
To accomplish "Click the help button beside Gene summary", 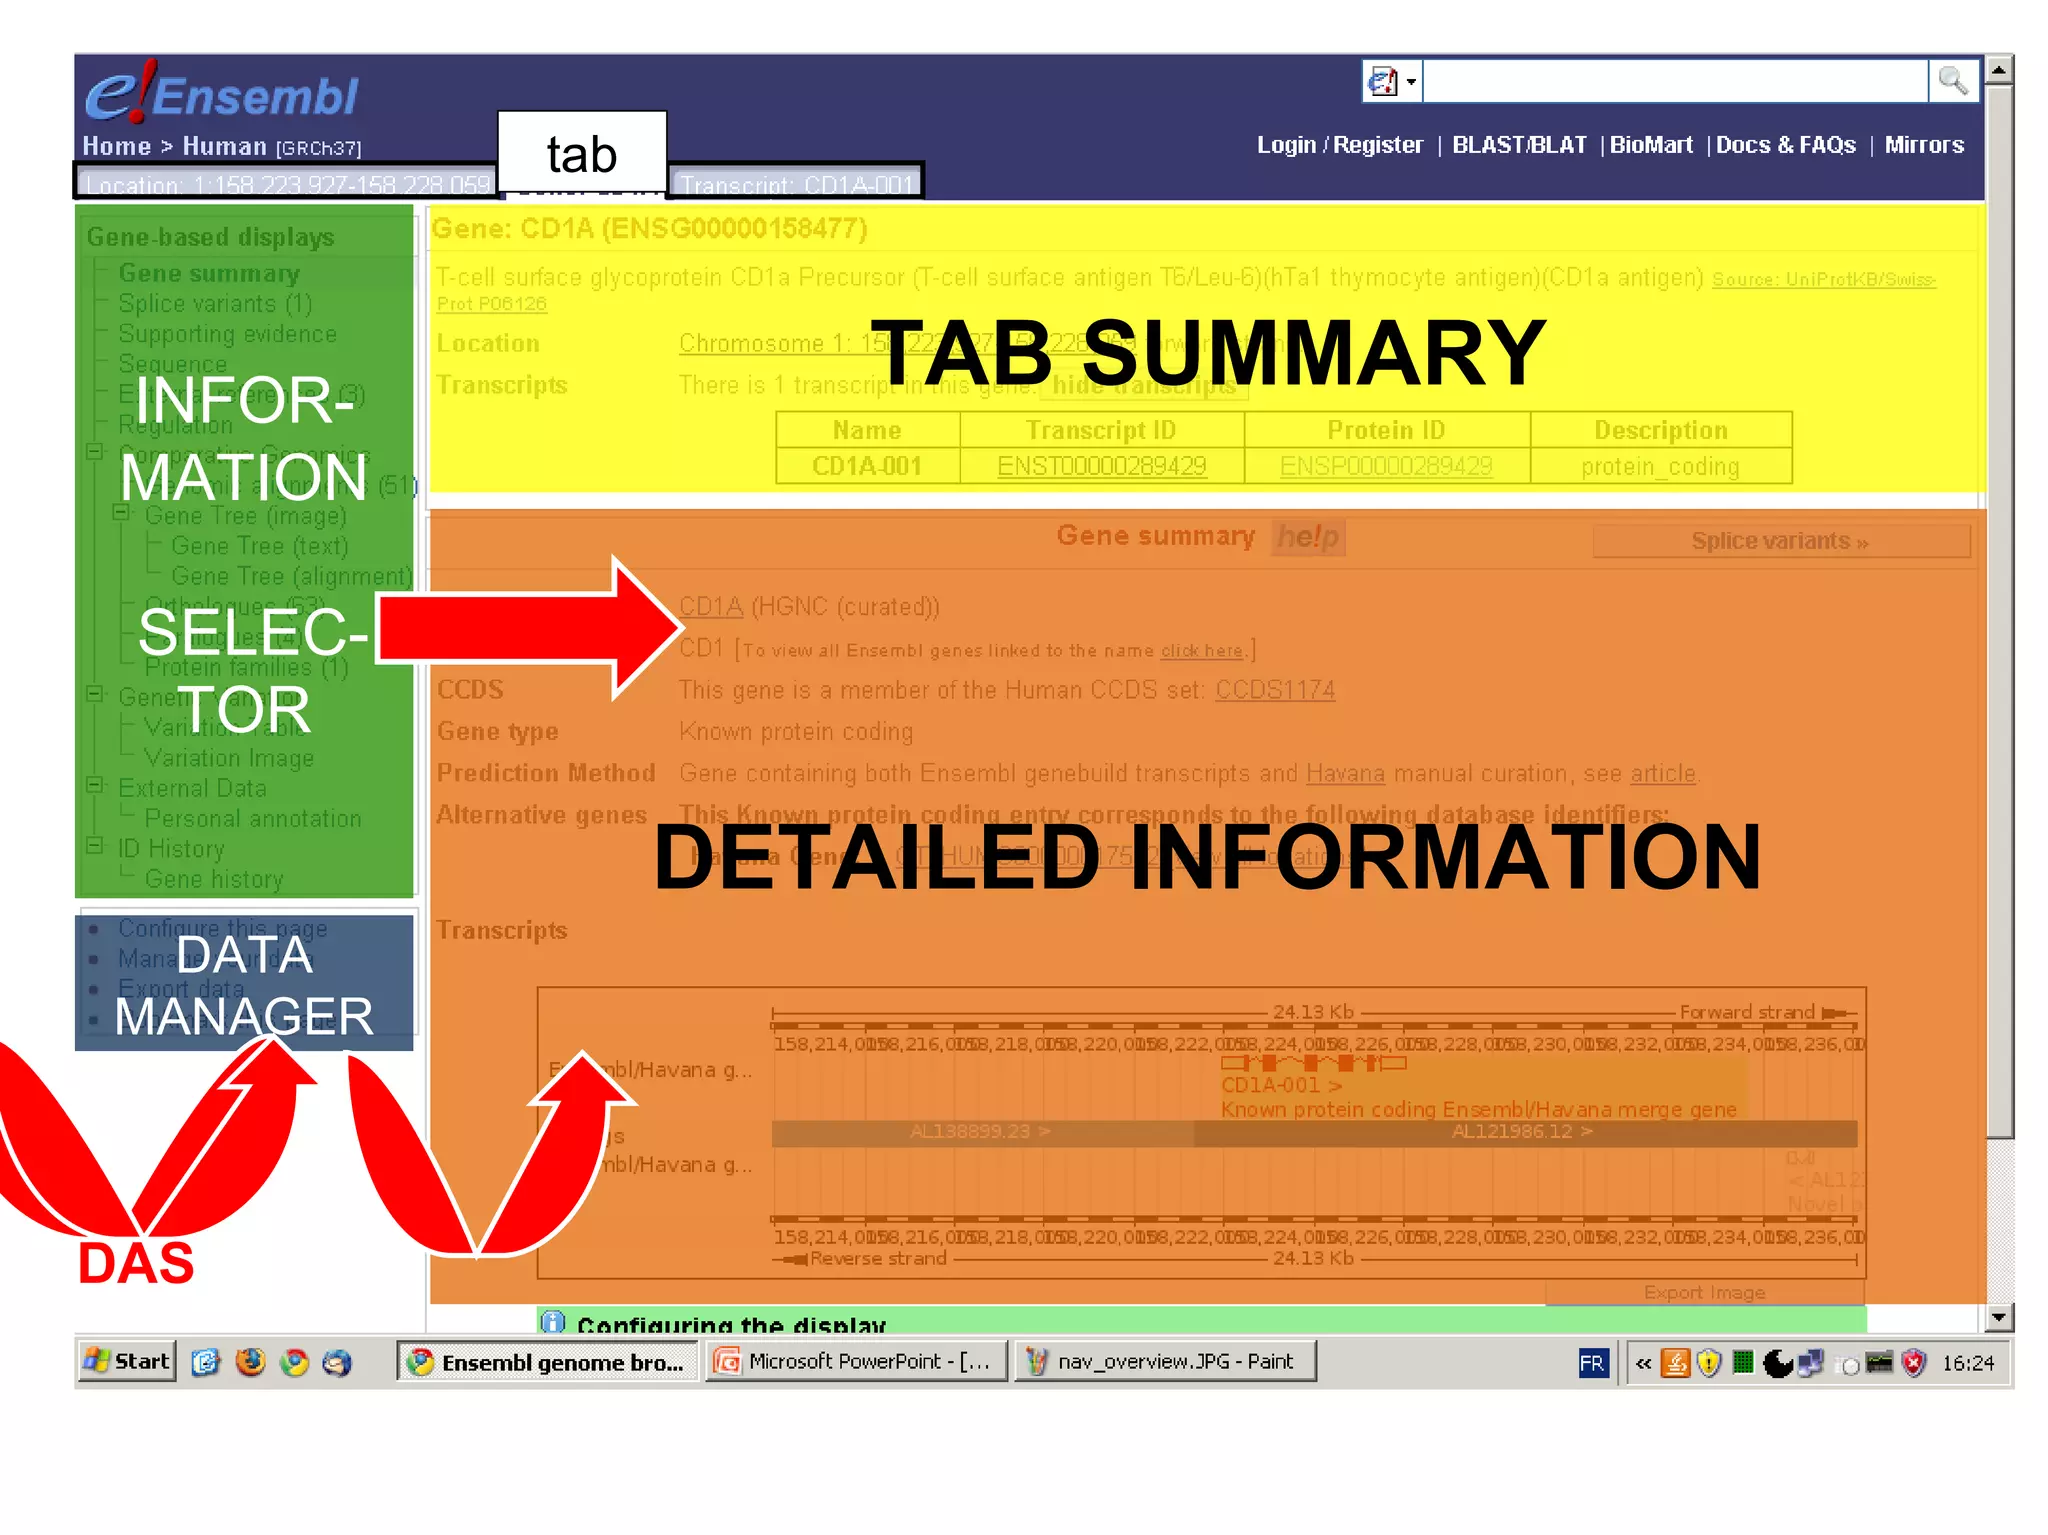I will point(1308,537).
